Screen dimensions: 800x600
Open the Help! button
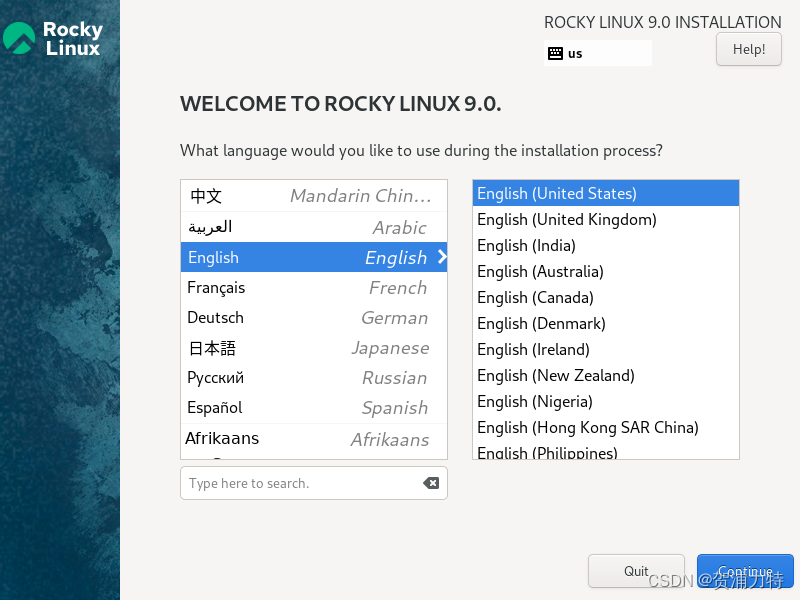748,49
